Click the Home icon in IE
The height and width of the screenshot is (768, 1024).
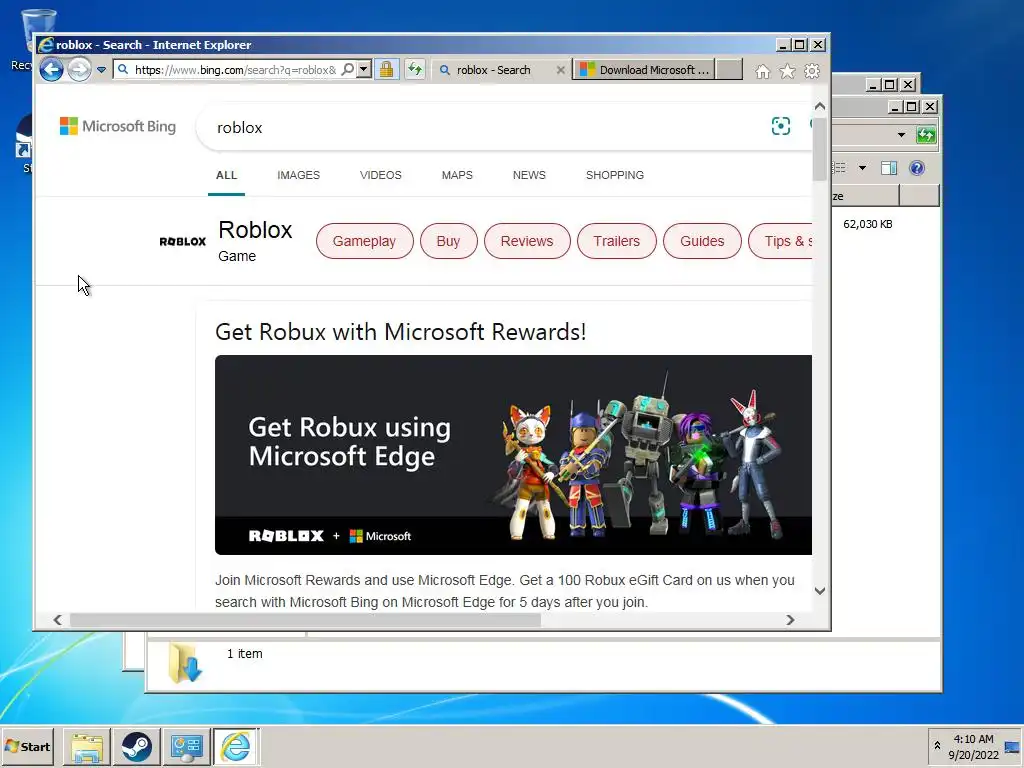point(762,71)
